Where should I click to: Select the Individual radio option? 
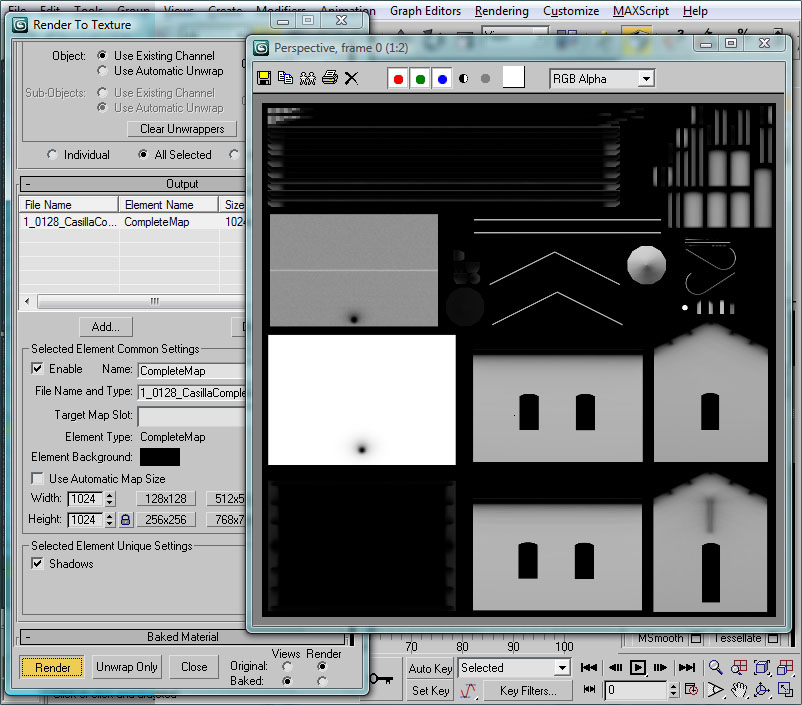[53, 155]
